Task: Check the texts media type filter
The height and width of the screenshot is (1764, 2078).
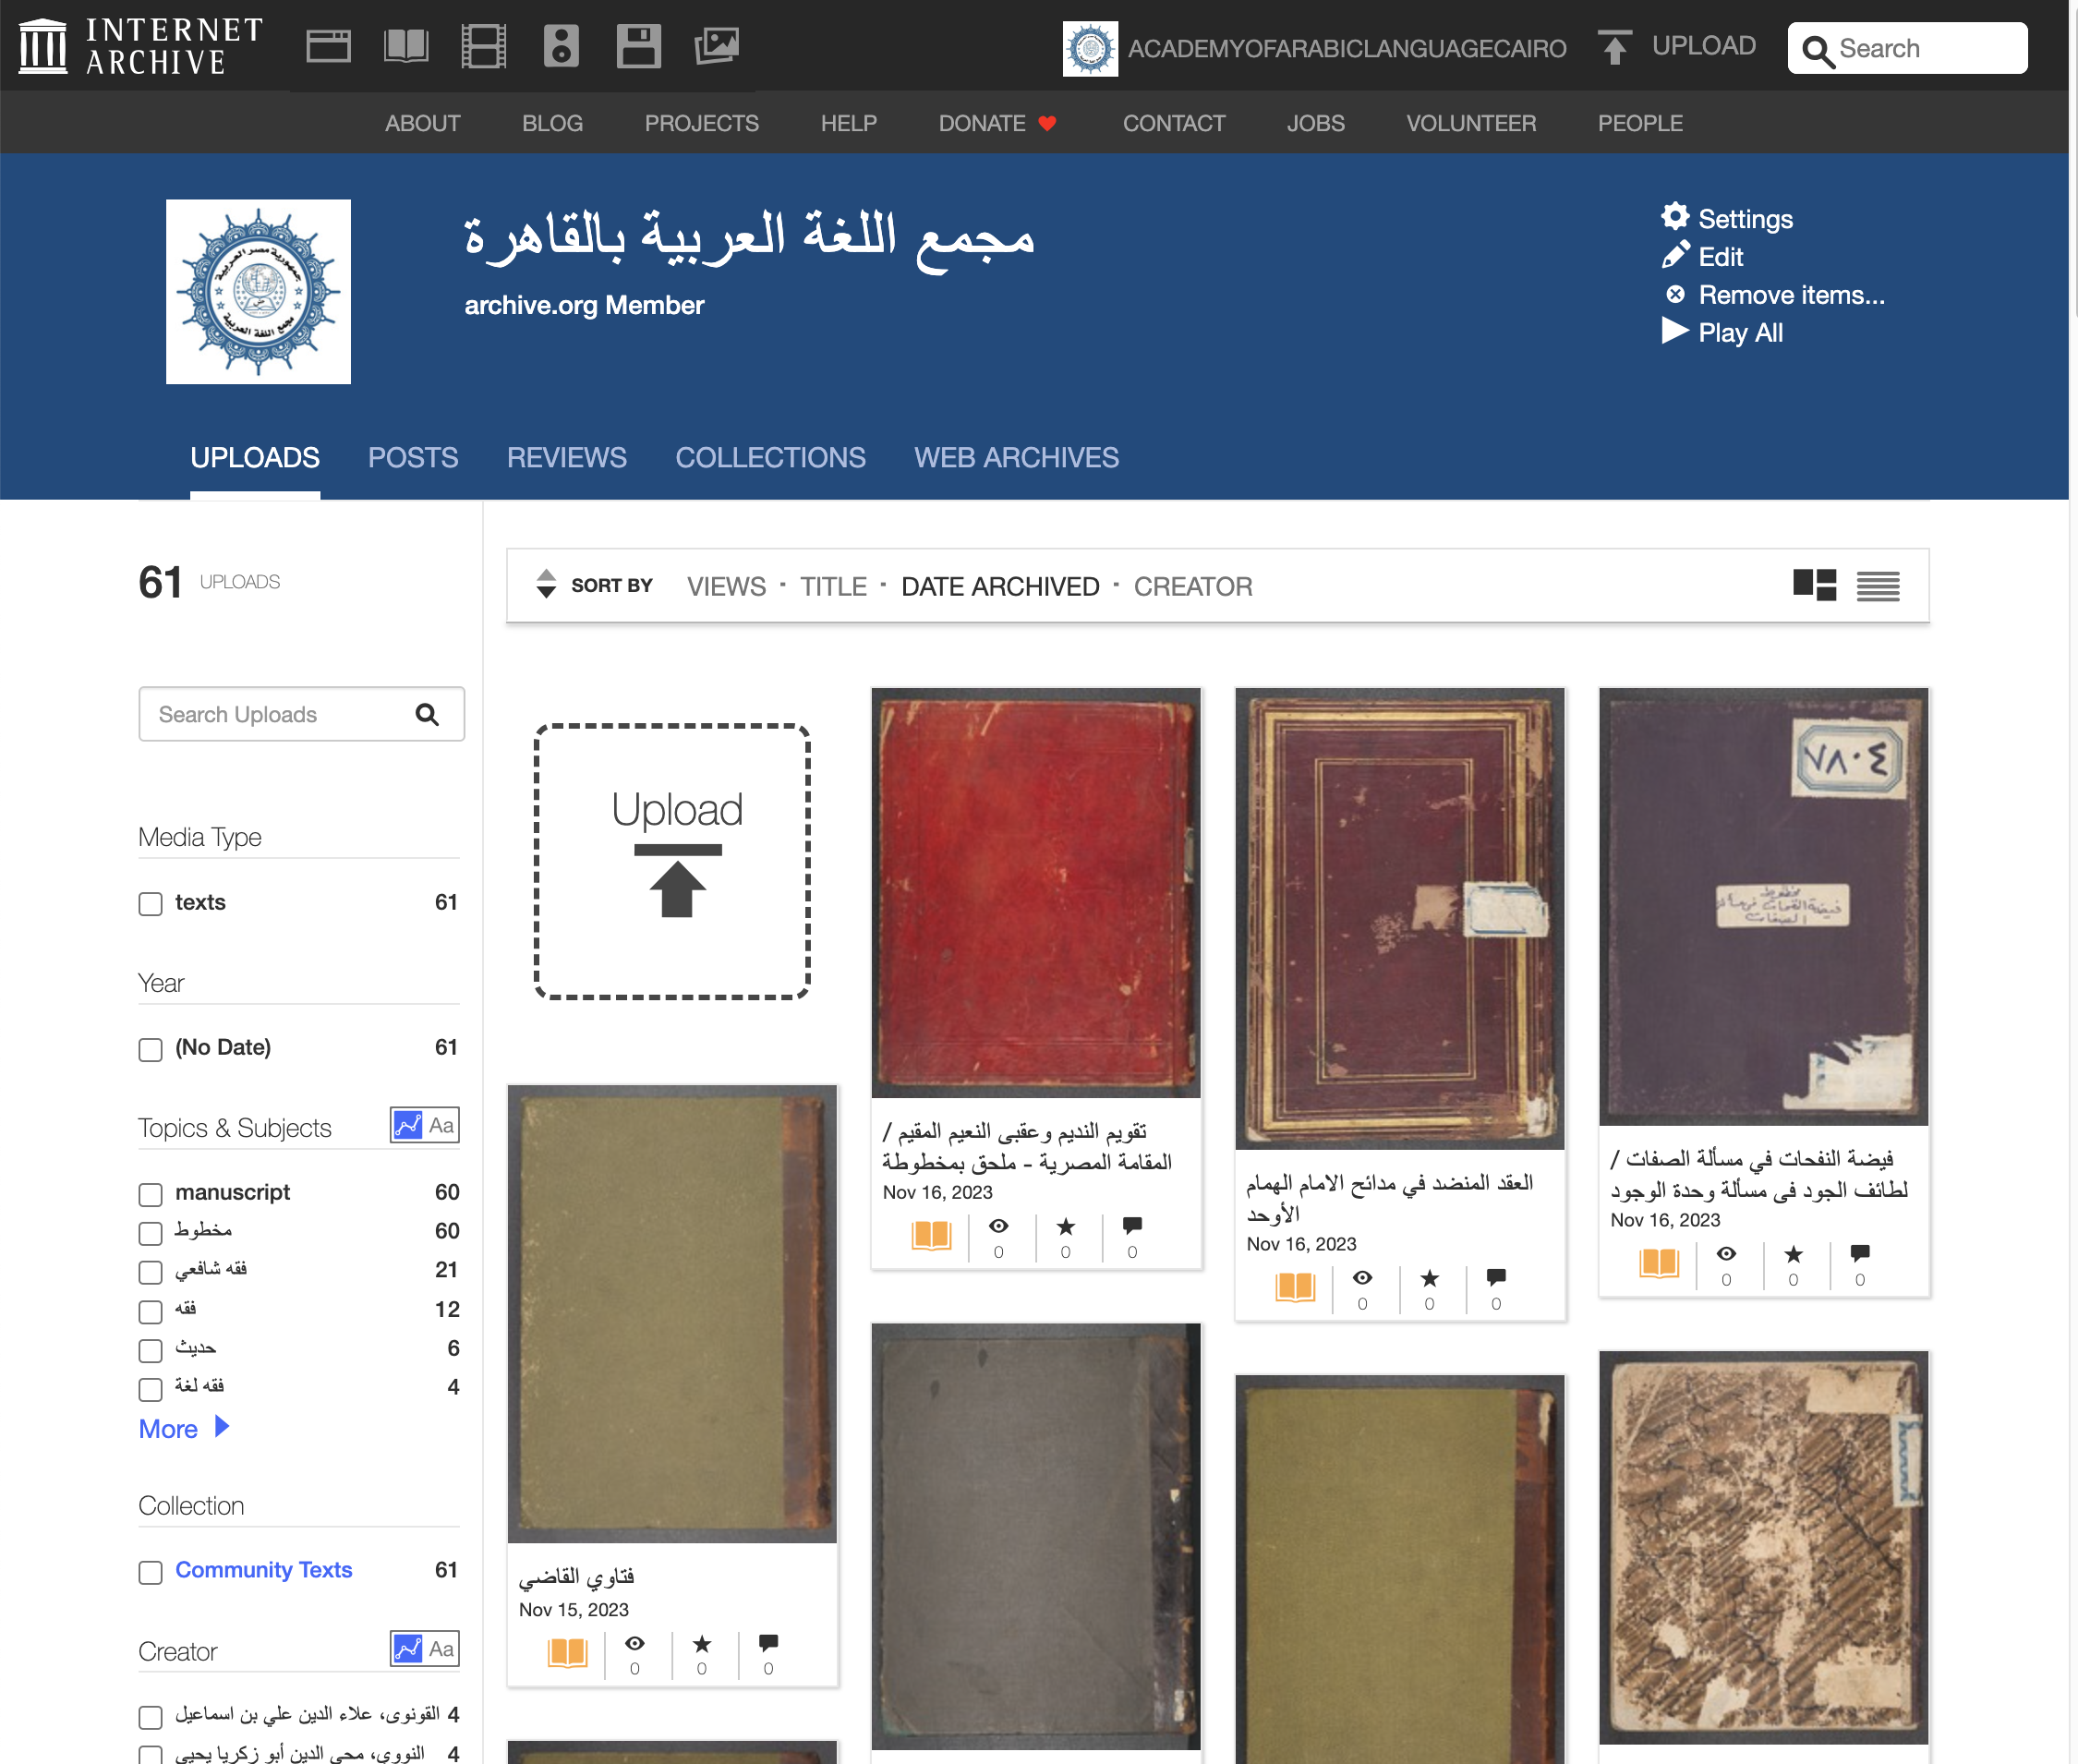Action: [x=150, y=904]
